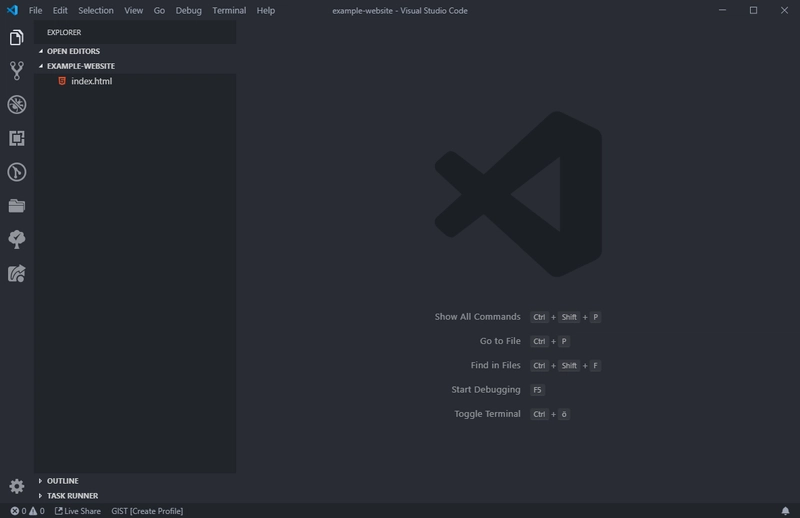Click the tree icon in activity bar
This screenshot has width=800, height=518.
pyautogui.click(x=16, y=239)
